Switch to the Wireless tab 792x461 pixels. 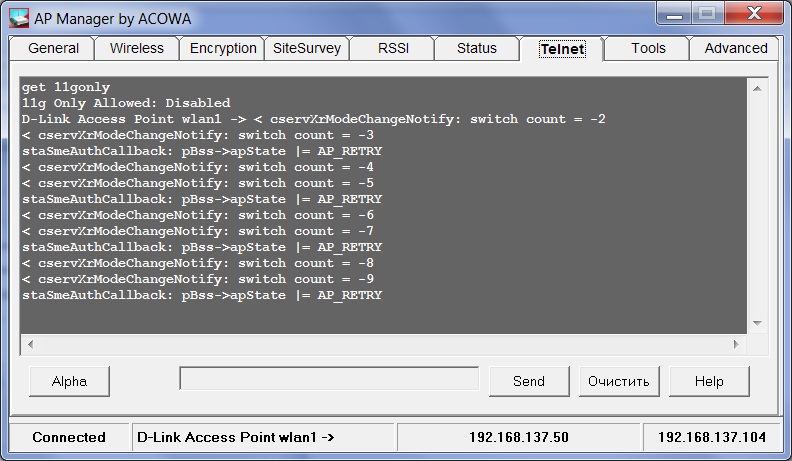[x=137, y=48]
